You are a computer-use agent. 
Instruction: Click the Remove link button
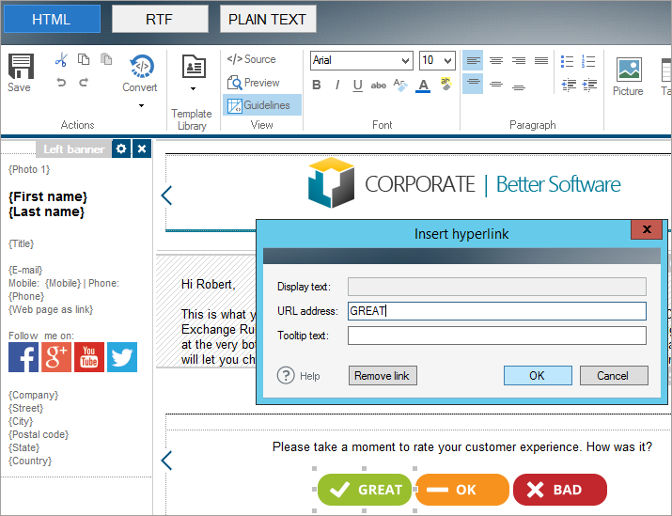[x=383, y=376]
